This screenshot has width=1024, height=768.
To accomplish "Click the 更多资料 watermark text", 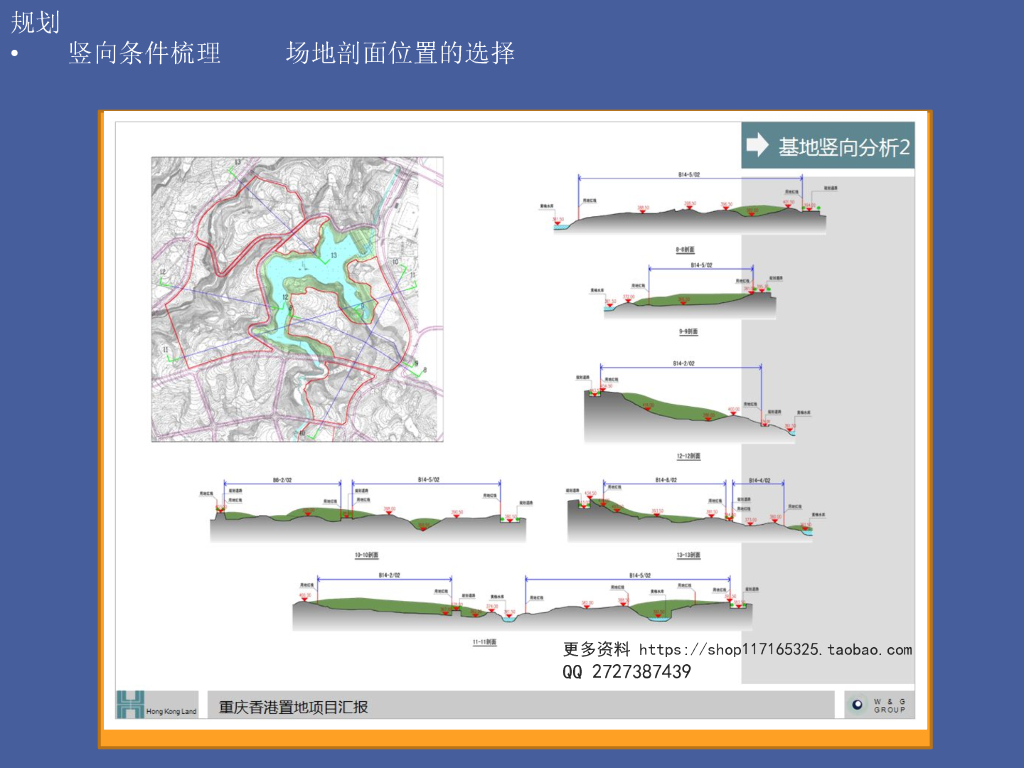I will 596,650.
